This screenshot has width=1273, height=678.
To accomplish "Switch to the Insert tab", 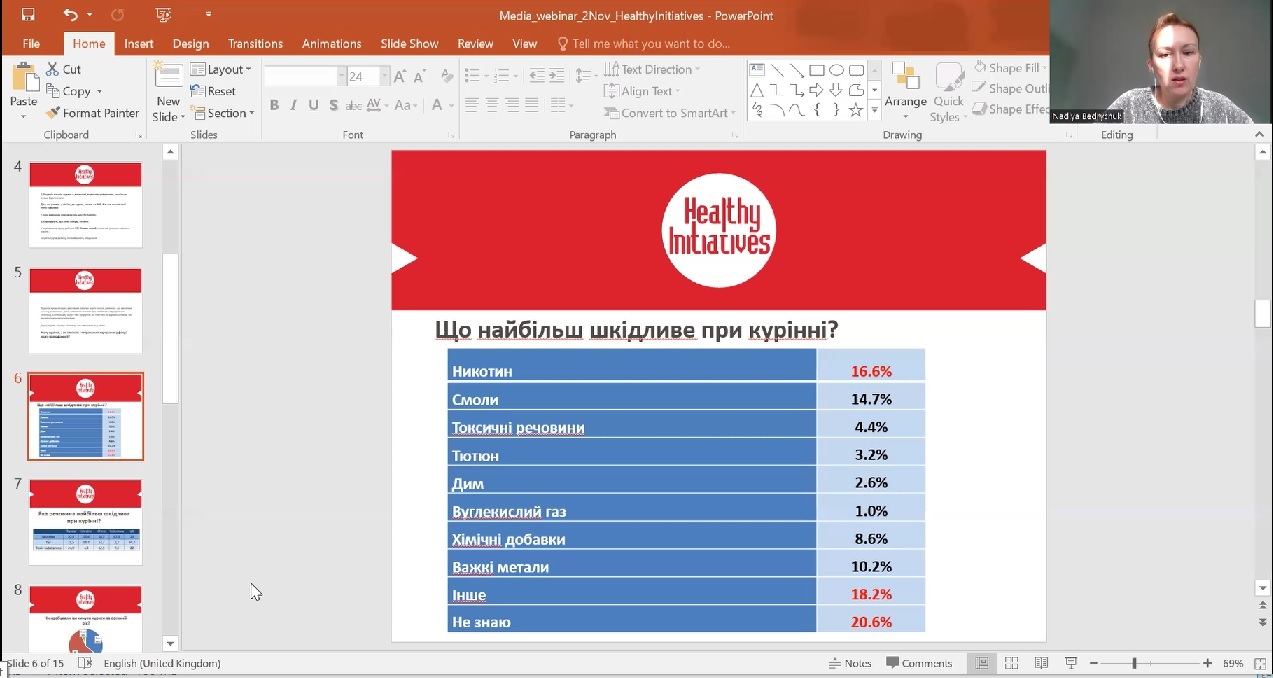I will (139, 44).
